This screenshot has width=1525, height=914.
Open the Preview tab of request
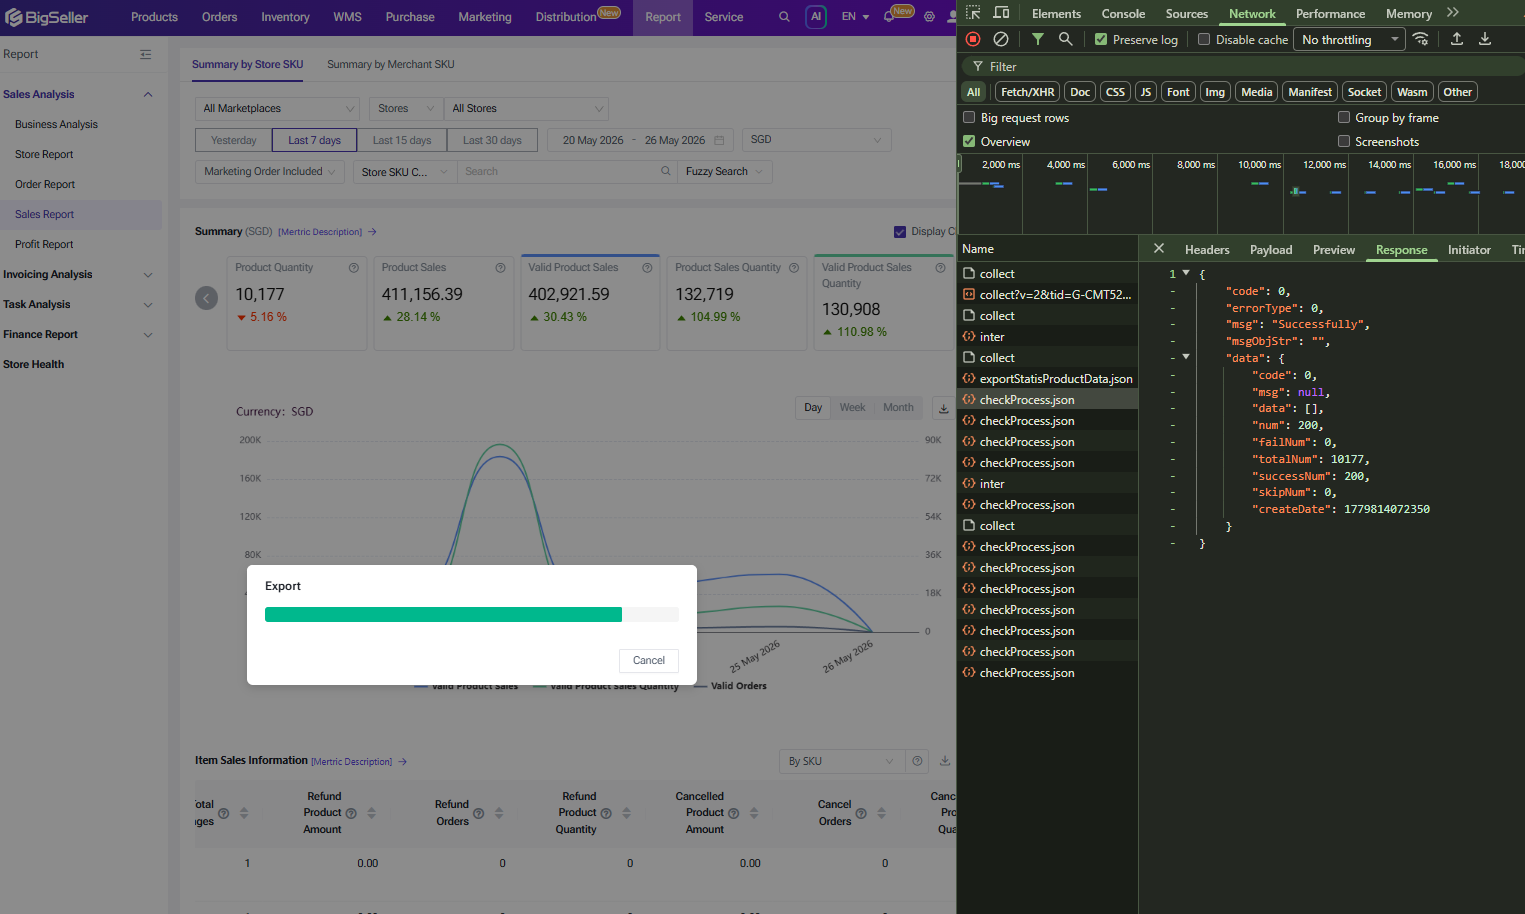[x=1334, y=249]
